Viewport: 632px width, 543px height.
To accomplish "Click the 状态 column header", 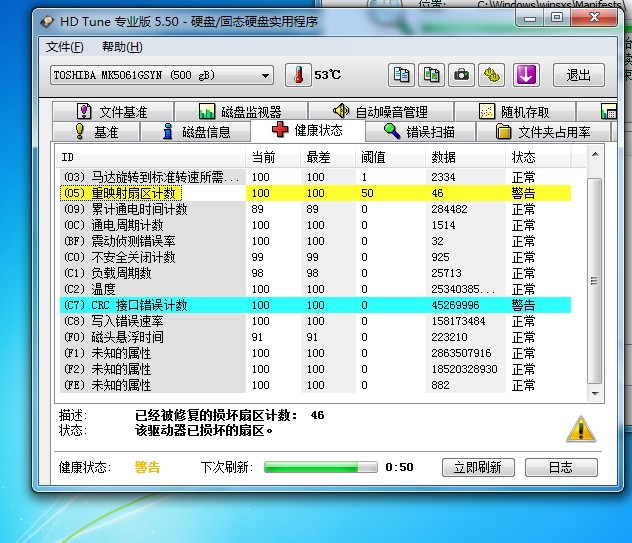I will [538, 157].
